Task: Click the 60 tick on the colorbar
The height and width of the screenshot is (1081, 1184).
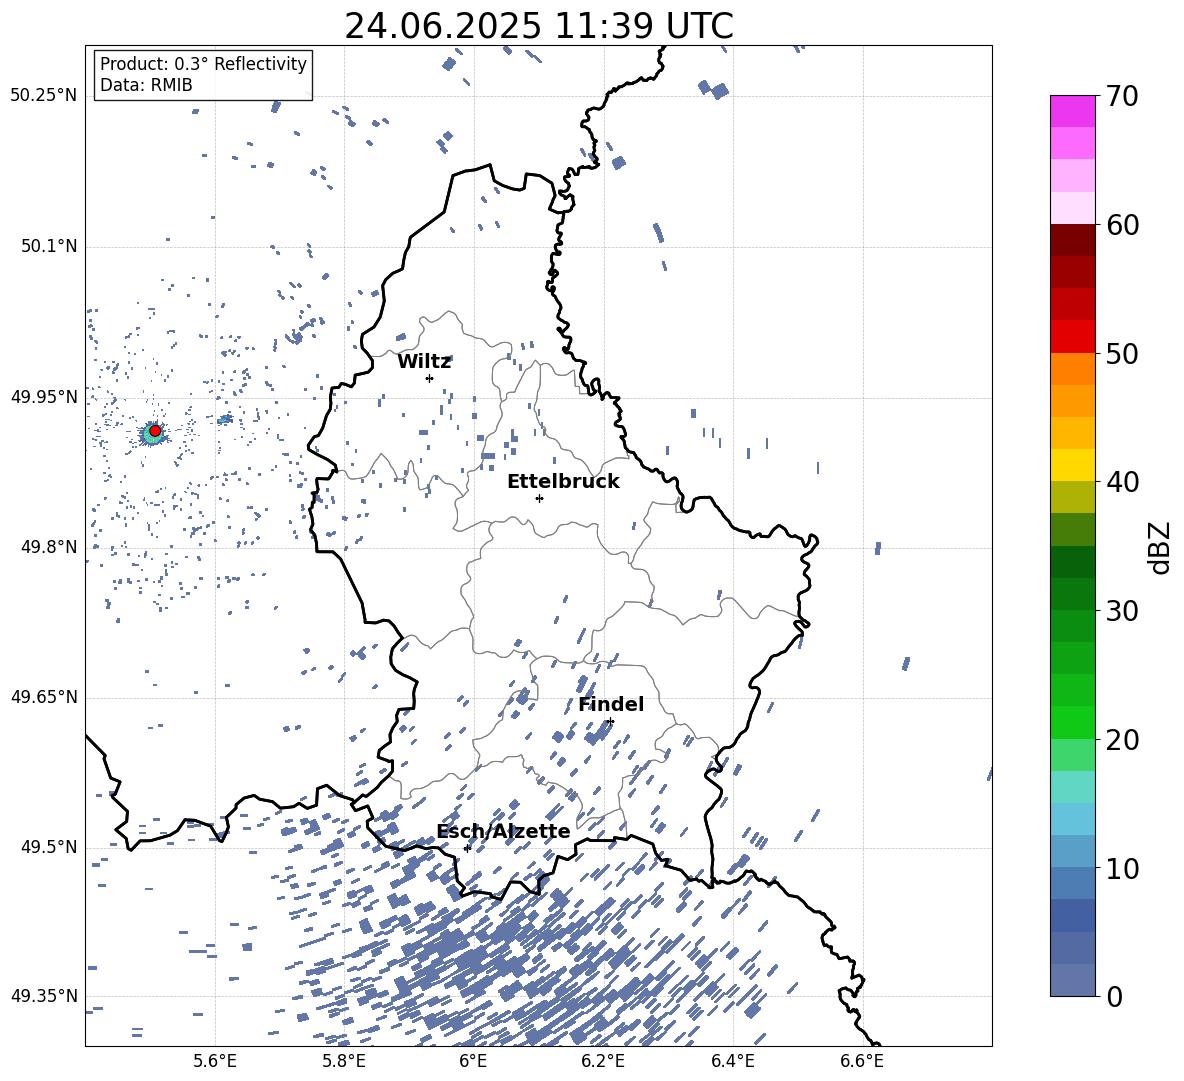Action: click(x=1122, y=225)
